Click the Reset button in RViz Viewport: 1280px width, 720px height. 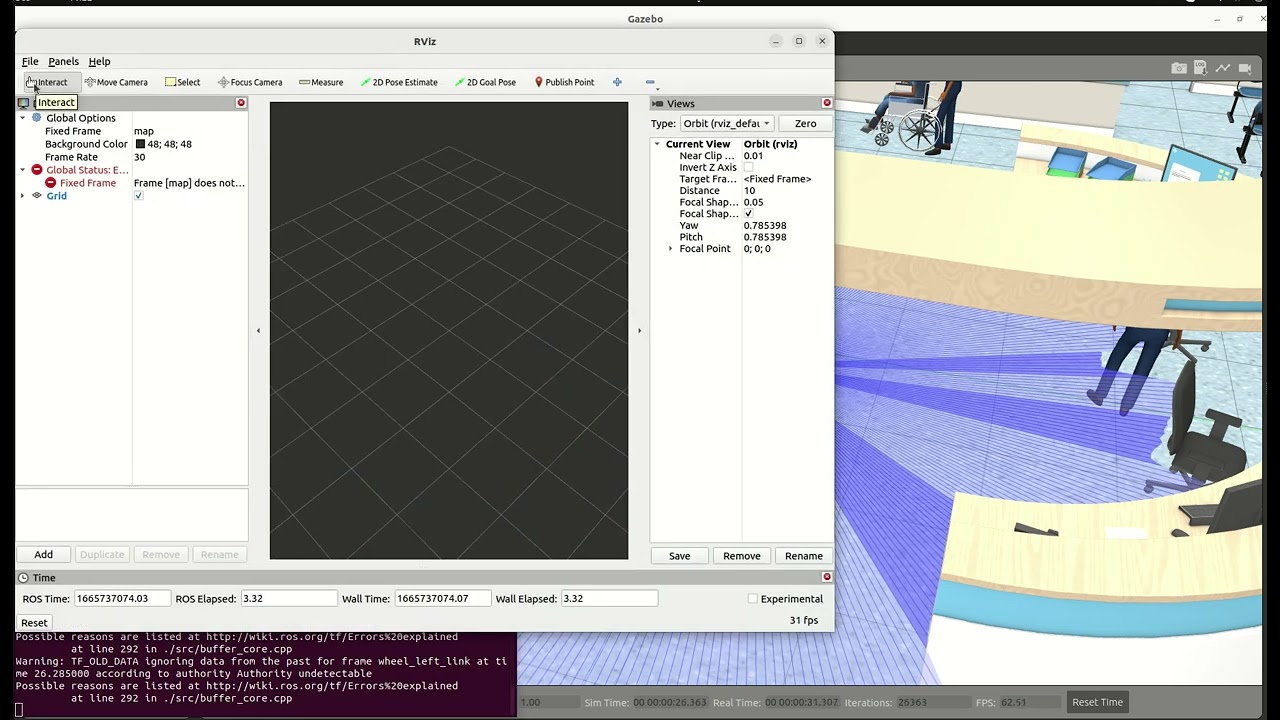point(34,623)
